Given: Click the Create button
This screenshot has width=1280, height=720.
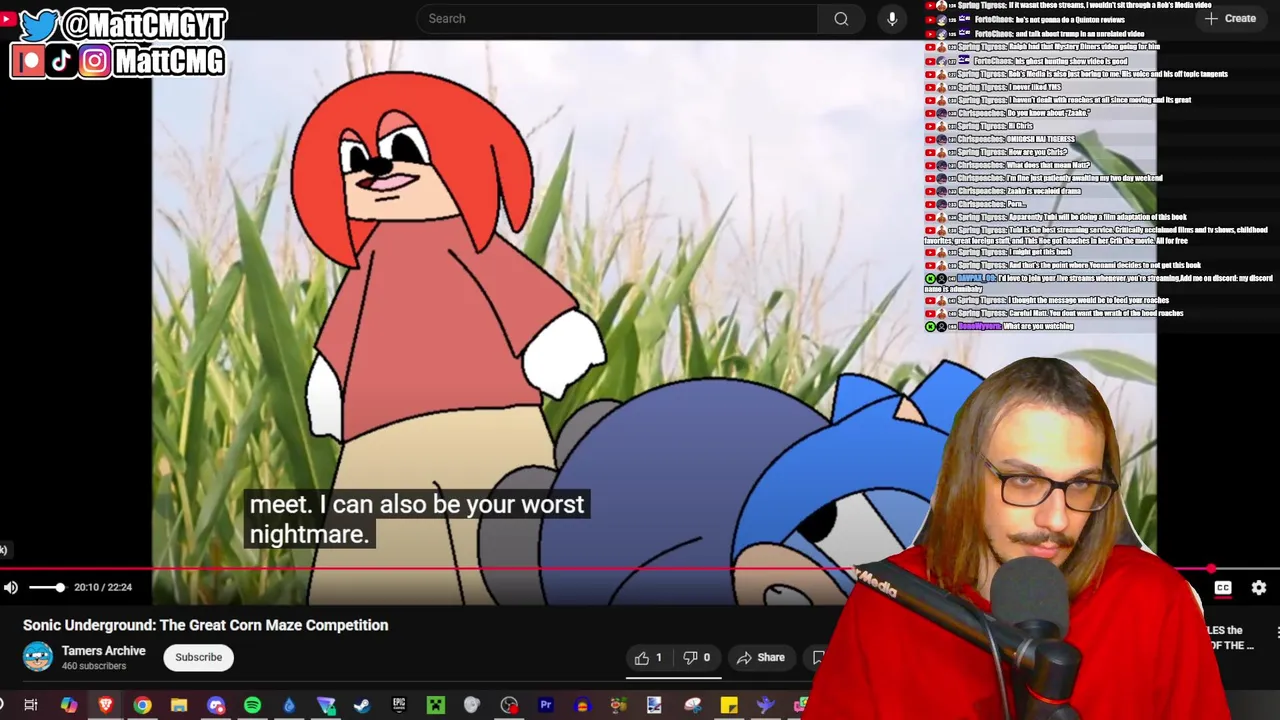Looking at the screenshot, I should coord(1230,18).
